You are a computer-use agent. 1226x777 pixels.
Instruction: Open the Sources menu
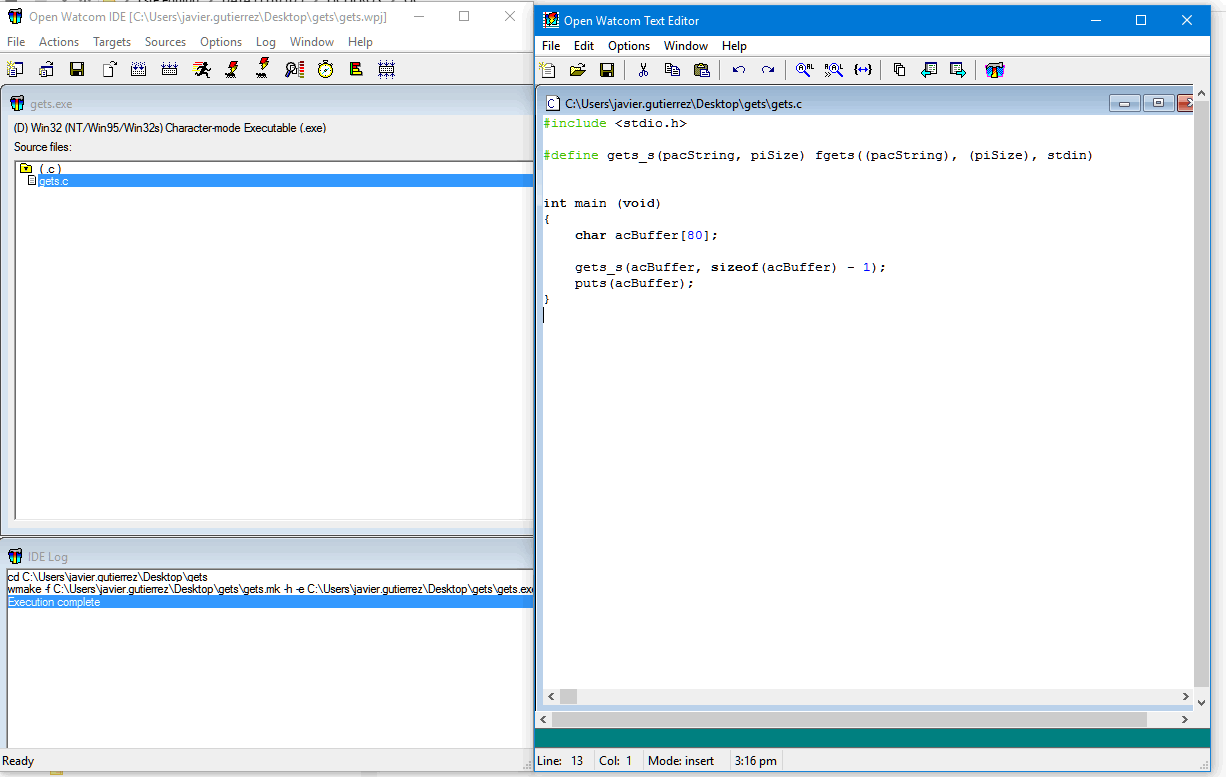pos(165,42)
